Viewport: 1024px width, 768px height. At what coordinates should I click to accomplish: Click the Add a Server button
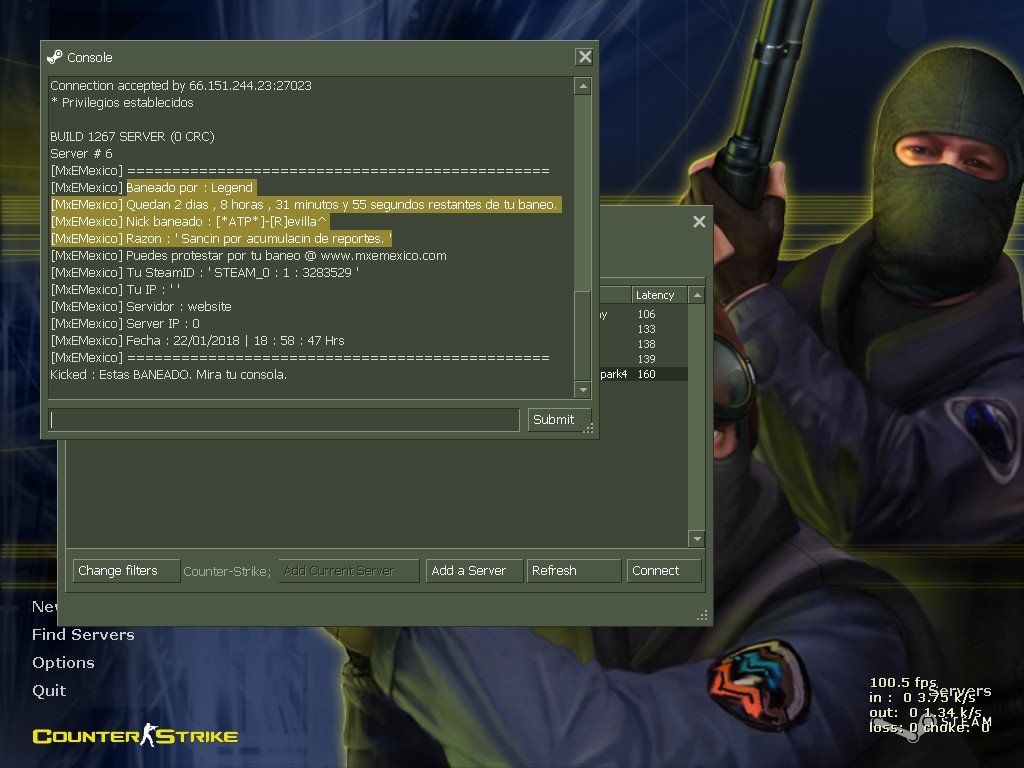click(474, 571)
